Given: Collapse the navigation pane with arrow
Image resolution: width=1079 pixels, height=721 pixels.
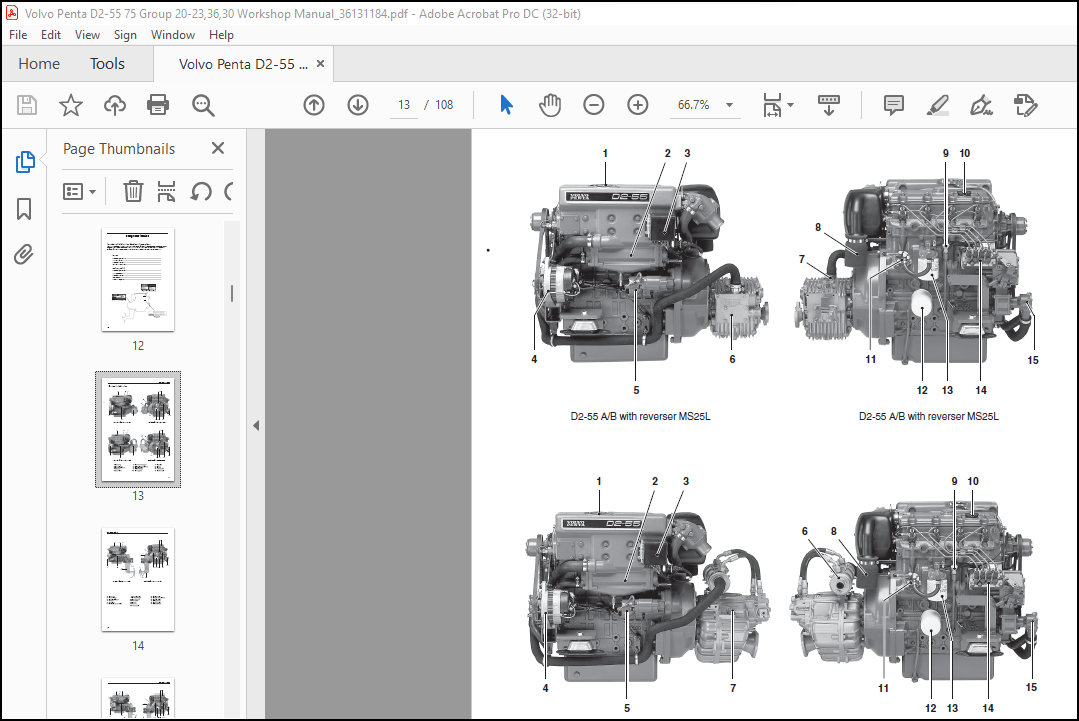Looking at the screenshot, I should pyautogui.click(x=256, y=425).
